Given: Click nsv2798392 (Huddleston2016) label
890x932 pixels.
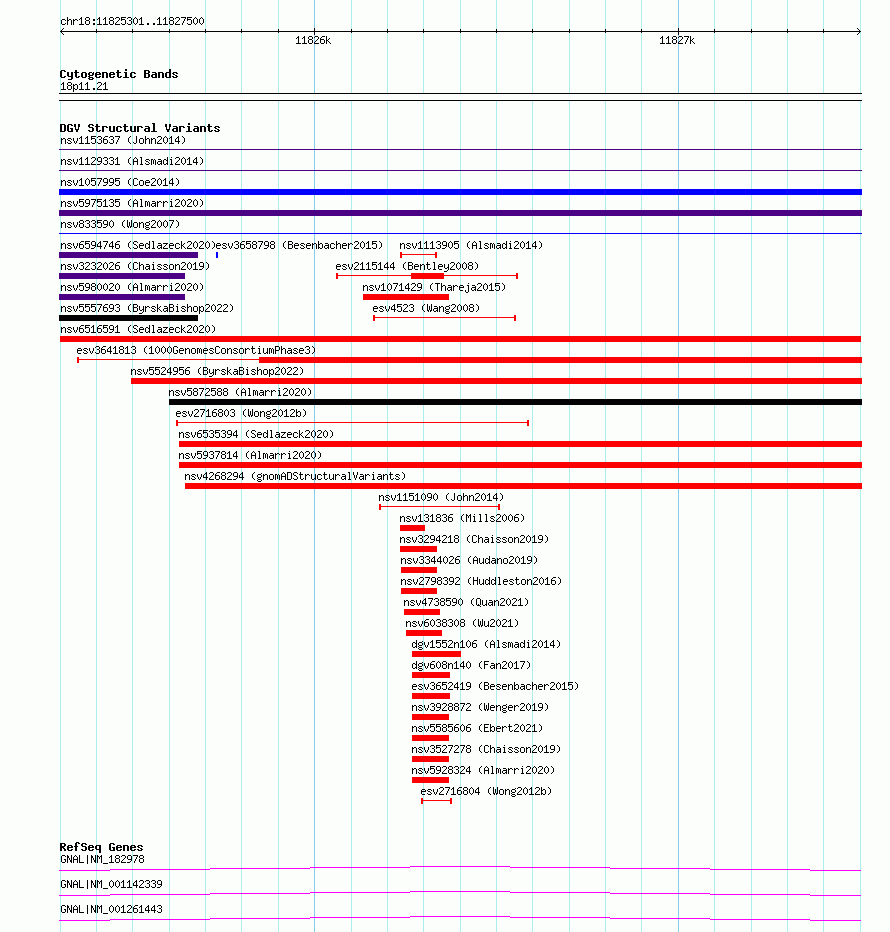Looking at the screenshot, I should (481, 581).
